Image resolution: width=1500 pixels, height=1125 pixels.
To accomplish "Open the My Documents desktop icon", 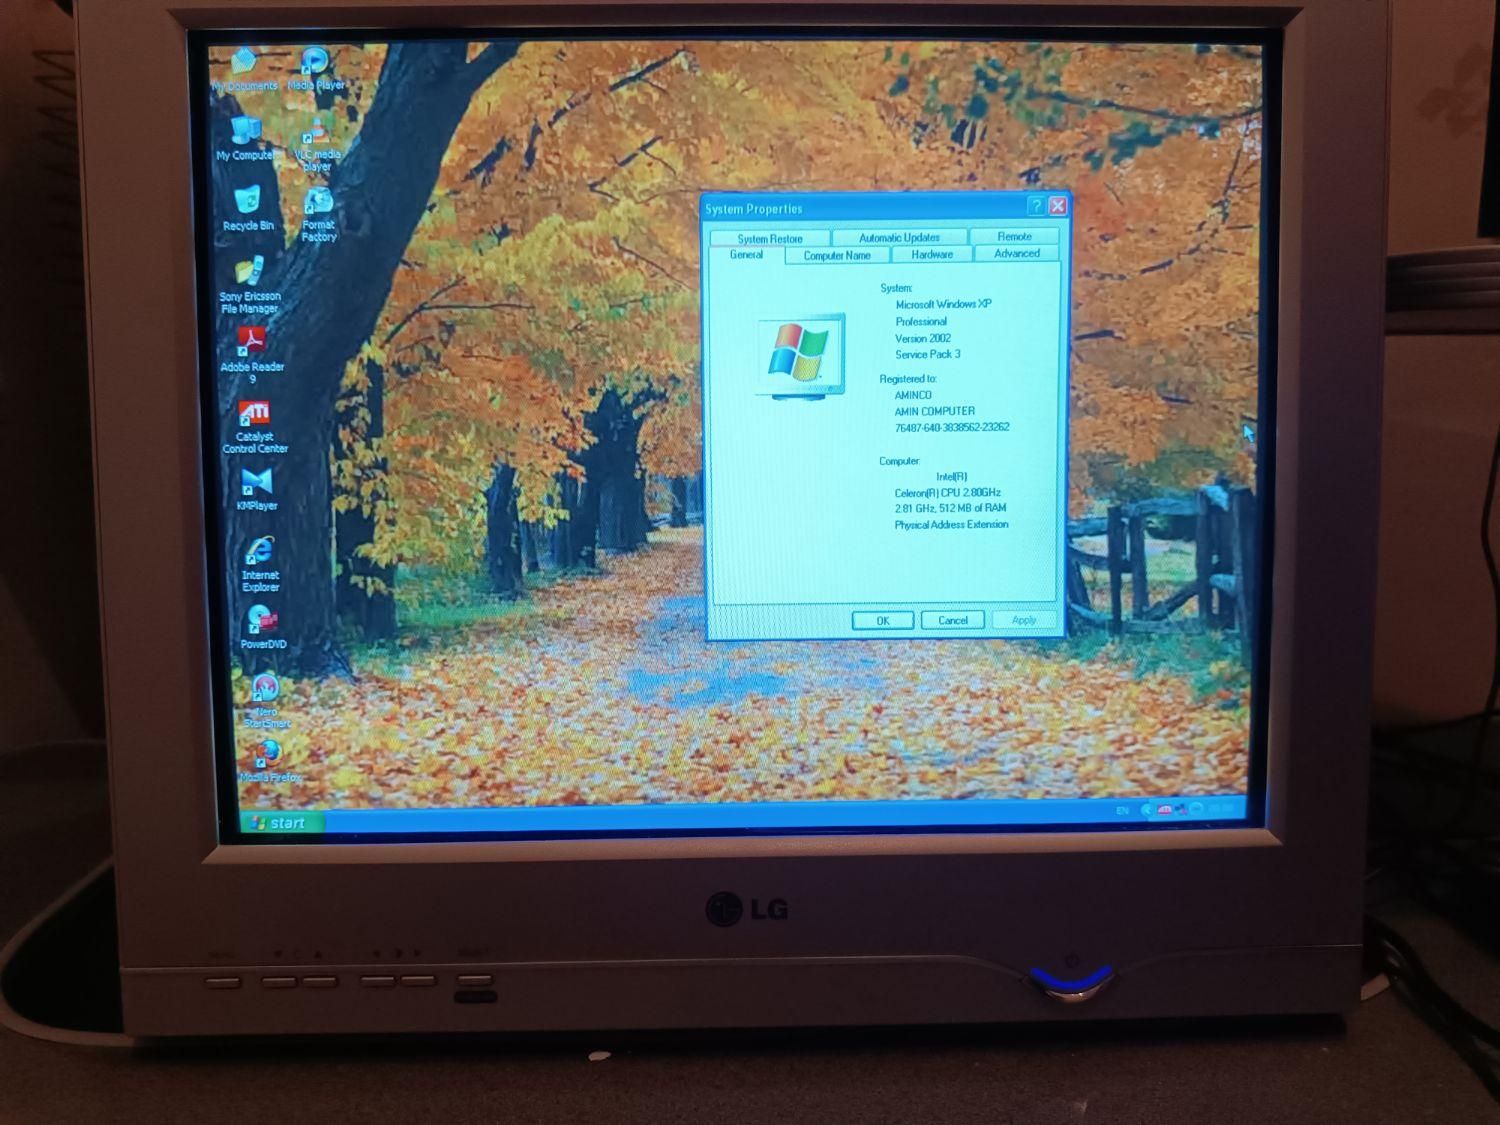I will coord(244,70).
